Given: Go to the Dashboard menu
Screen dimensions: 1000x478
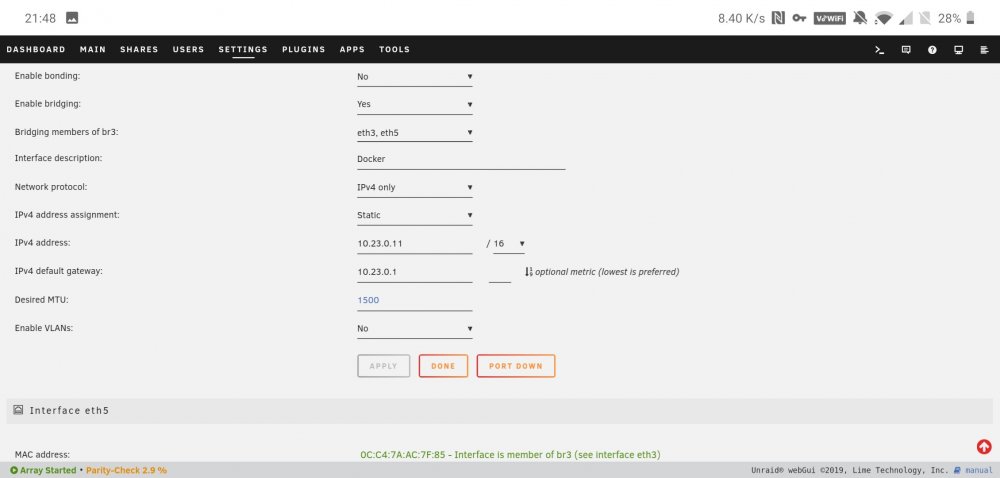Looking at the screenshot, I should click(36, 50).
